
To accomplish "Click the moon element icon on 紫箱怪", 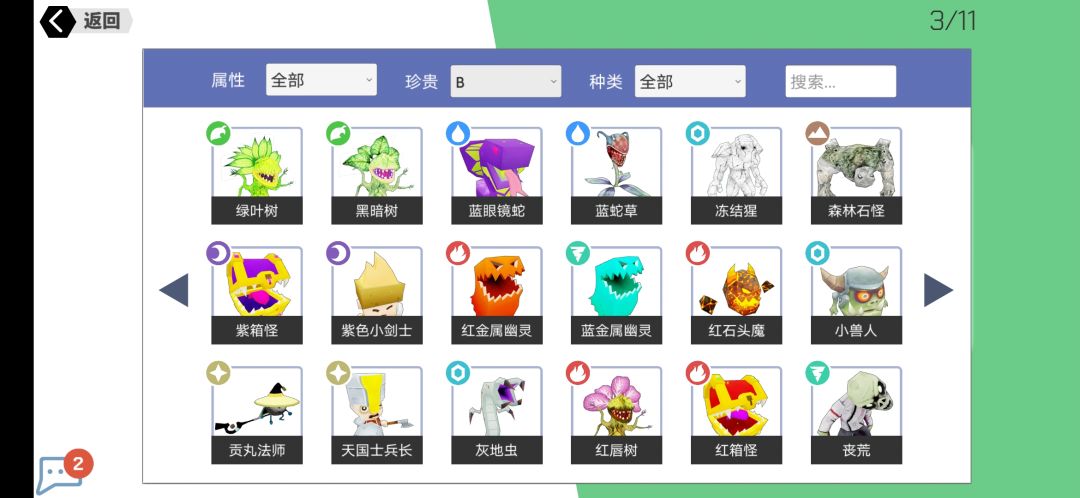I will pyautogui.click(x=218, y=253).
